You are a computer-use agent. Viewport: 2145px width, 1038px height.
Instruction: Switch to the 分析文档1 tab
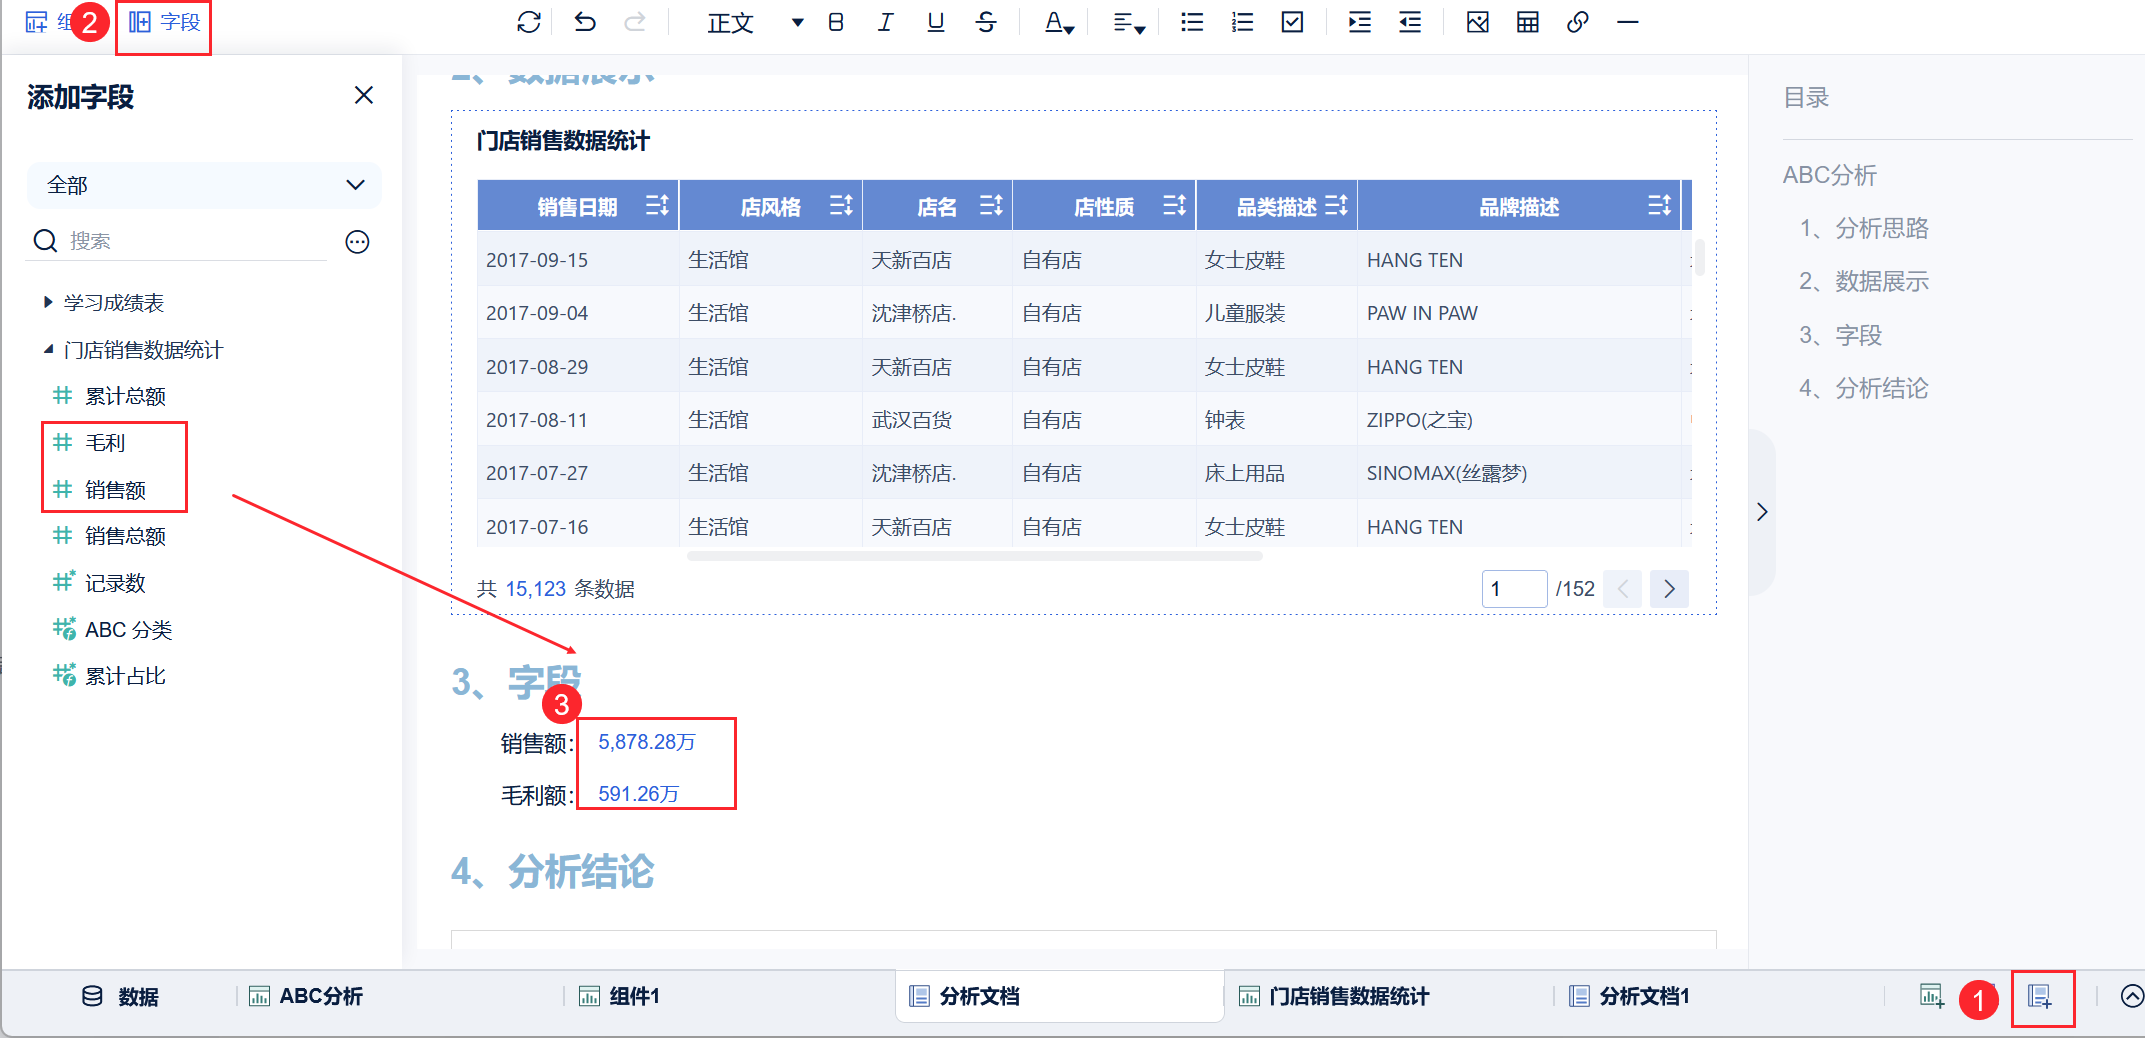[1629, 996]
